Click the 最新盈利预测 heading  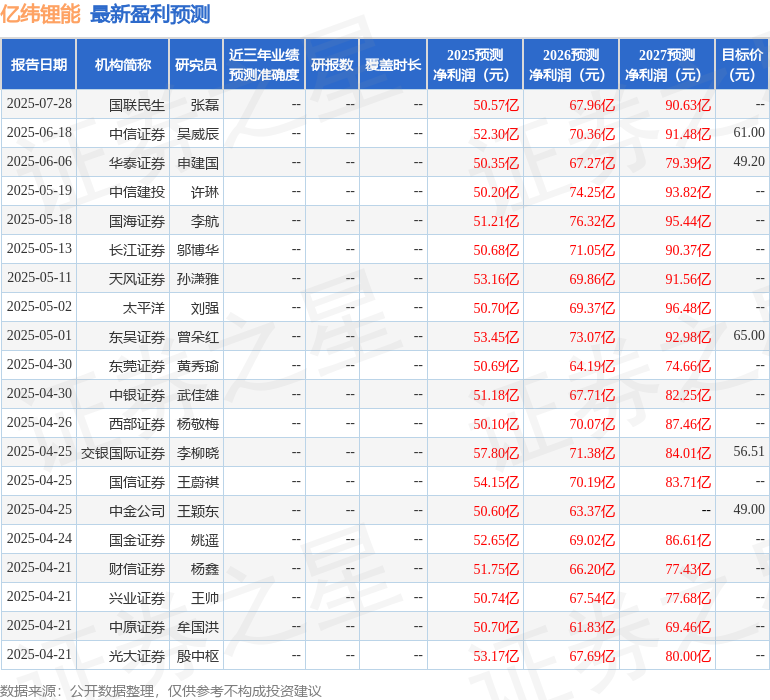(x=150, y=14)
